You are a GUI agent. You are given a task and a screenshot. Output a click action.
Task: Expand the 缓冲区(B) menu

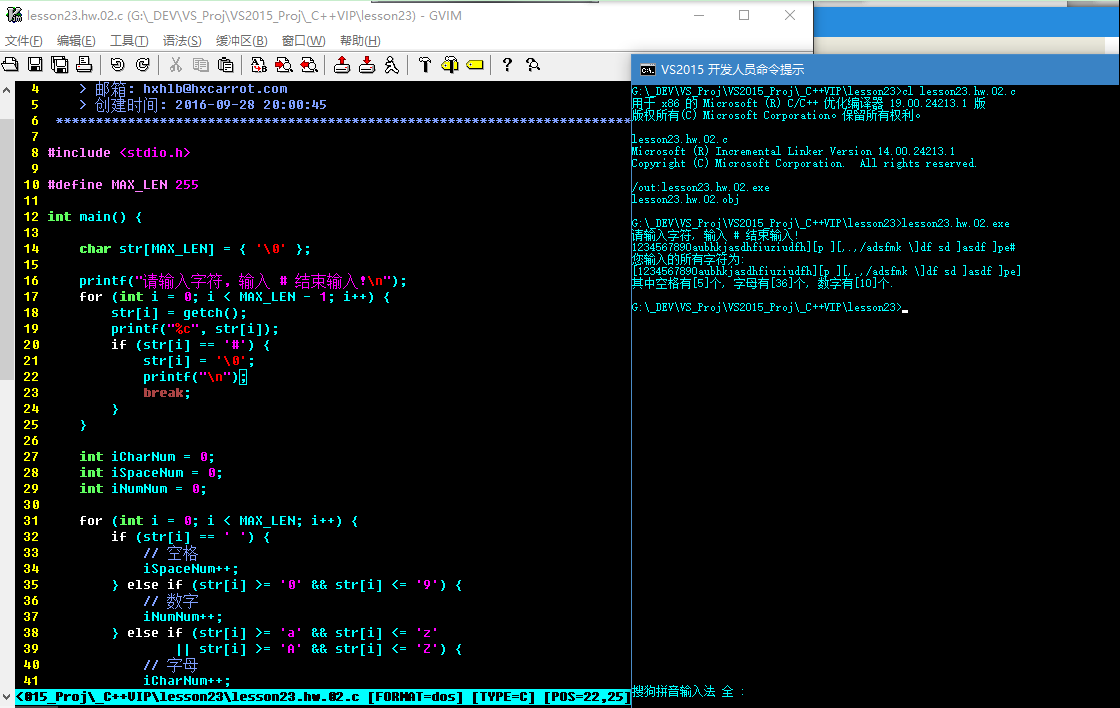point(241,41)
